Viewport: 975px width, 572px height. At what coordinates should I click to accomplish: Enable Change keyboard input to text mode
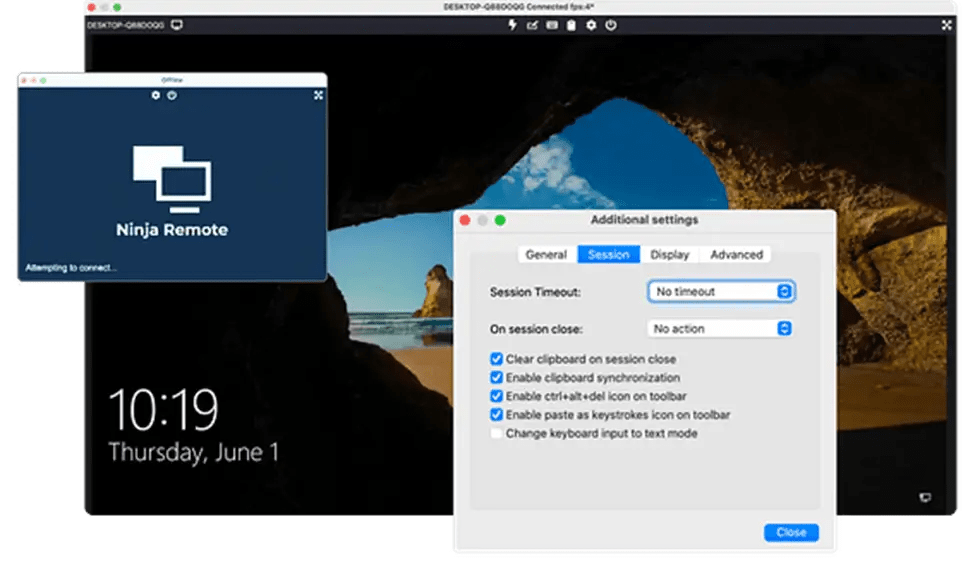pos(496,433)
